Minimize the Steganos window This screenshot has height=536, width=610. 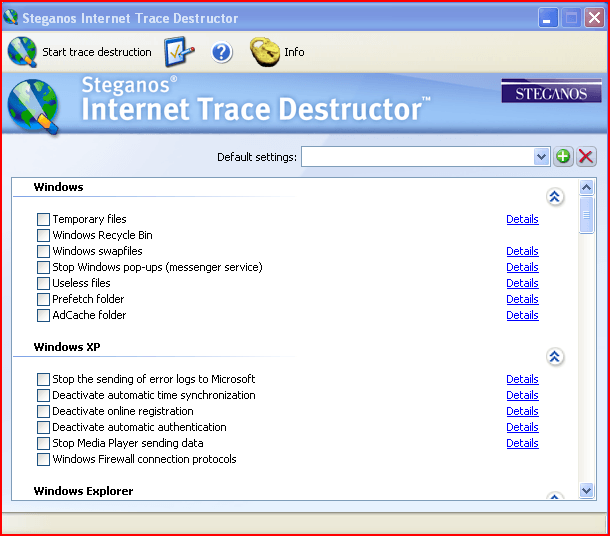(x=548, y=18)
